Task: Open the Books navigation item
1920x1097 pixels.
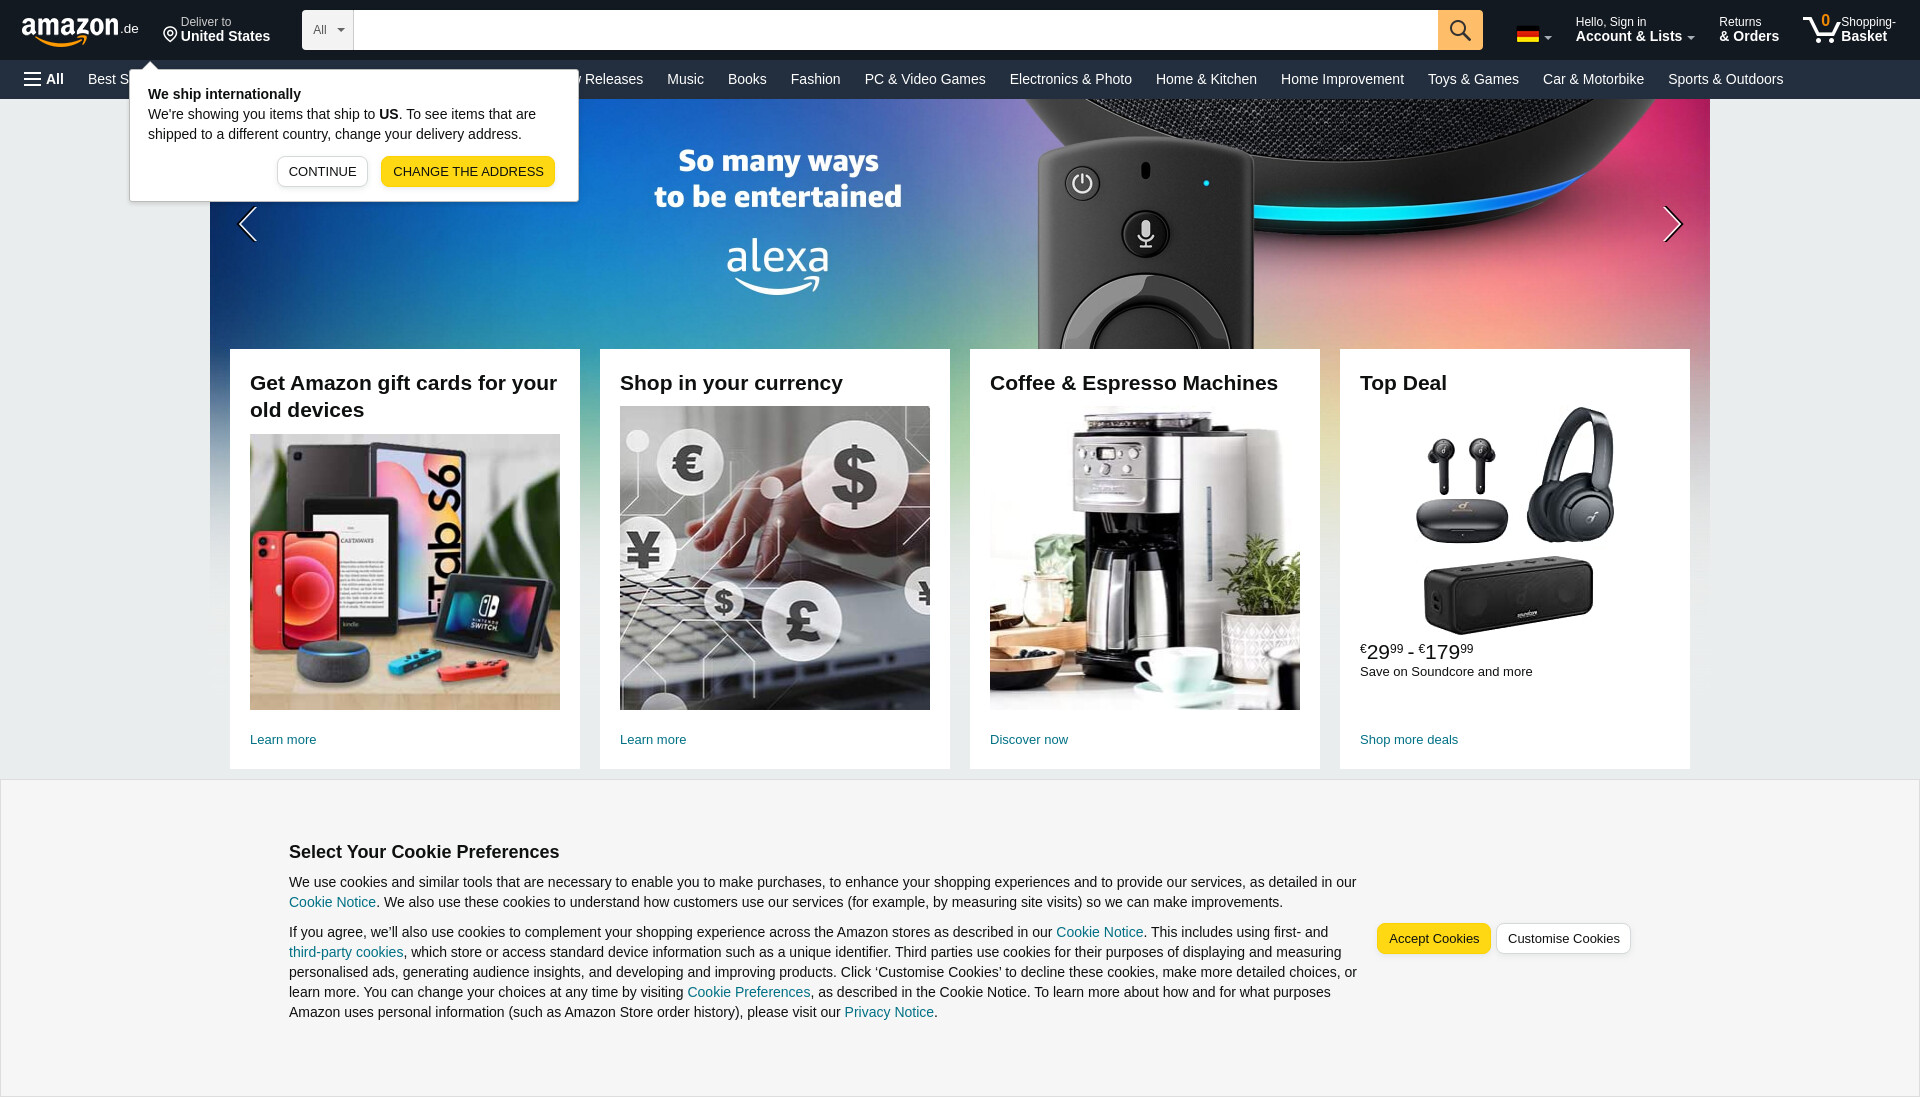Action: coord(747,79)
